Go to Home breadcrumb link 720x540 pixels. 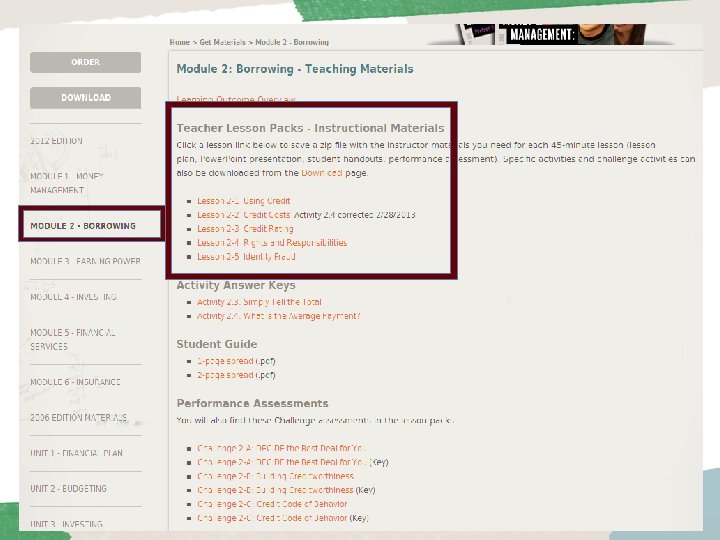click(x=180, y=42)
